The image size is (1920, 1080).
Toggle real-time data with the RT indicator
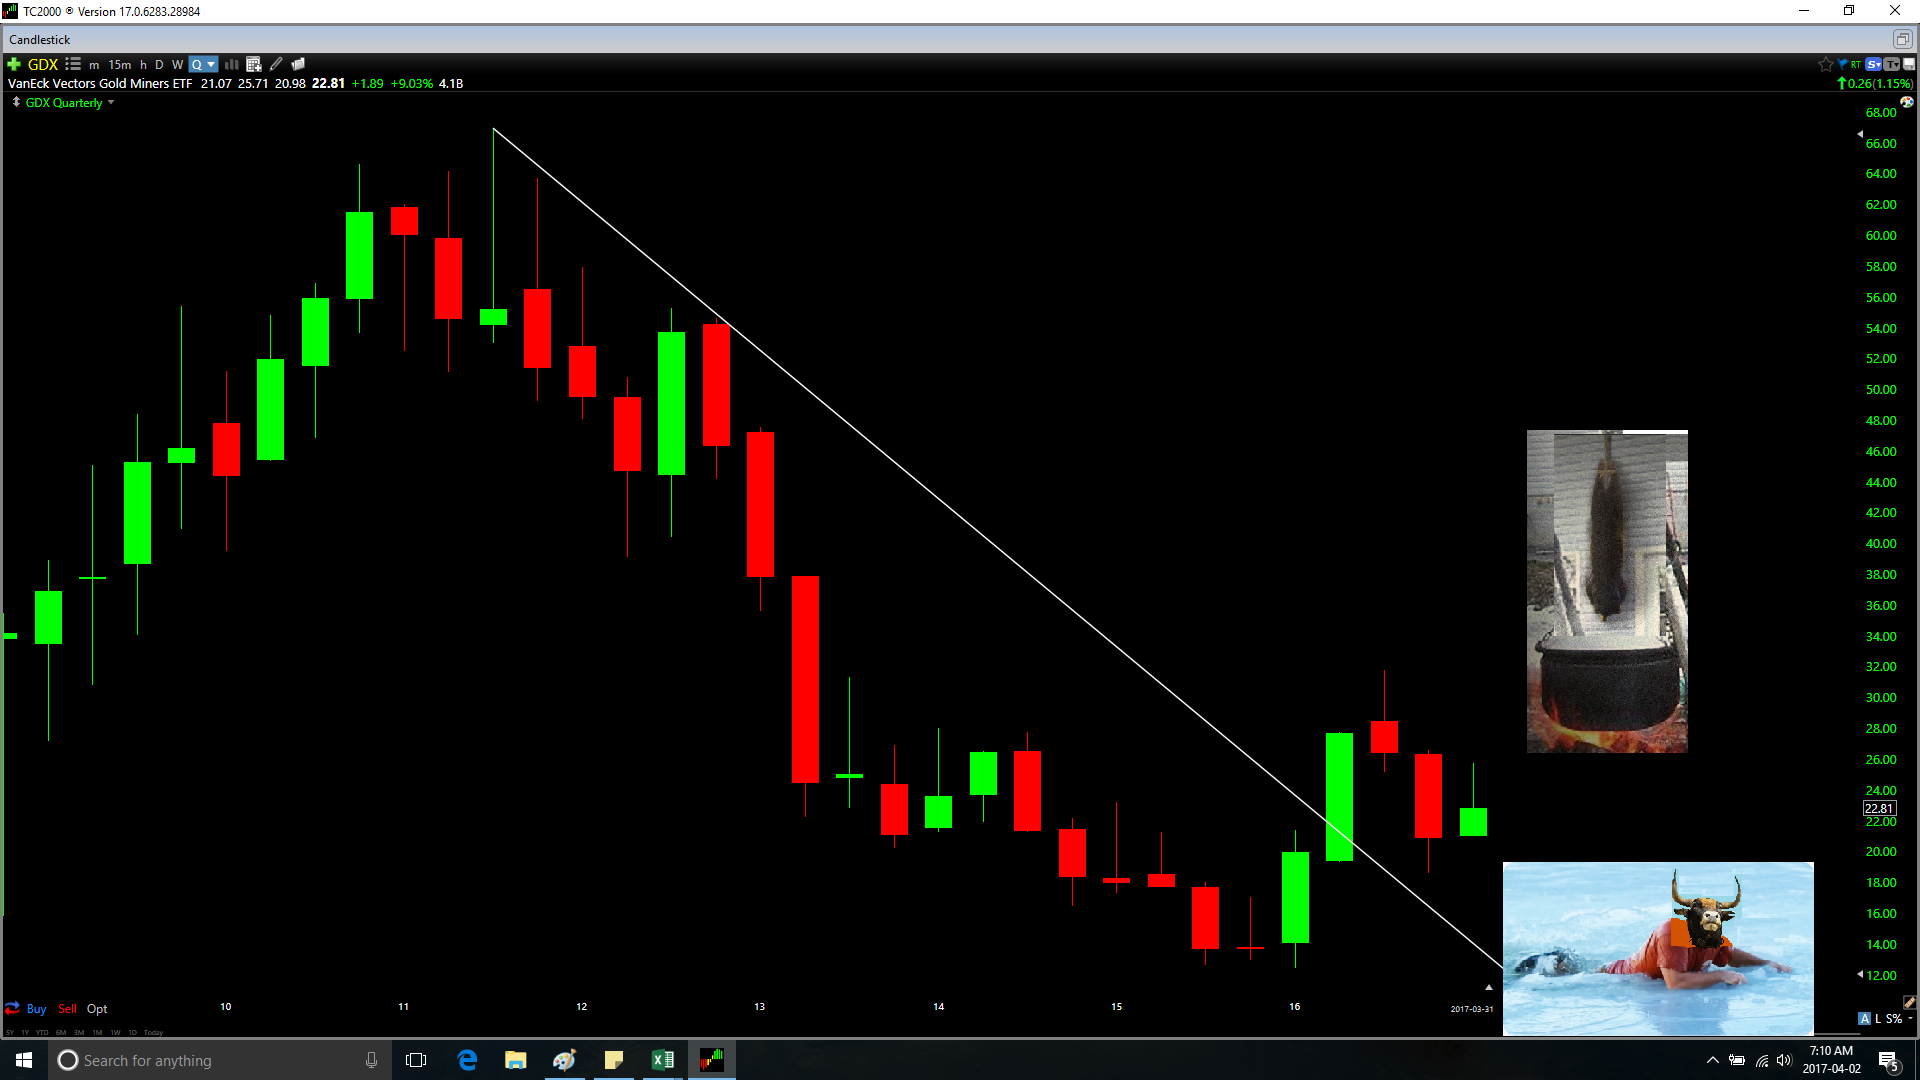pos(1855,64)
